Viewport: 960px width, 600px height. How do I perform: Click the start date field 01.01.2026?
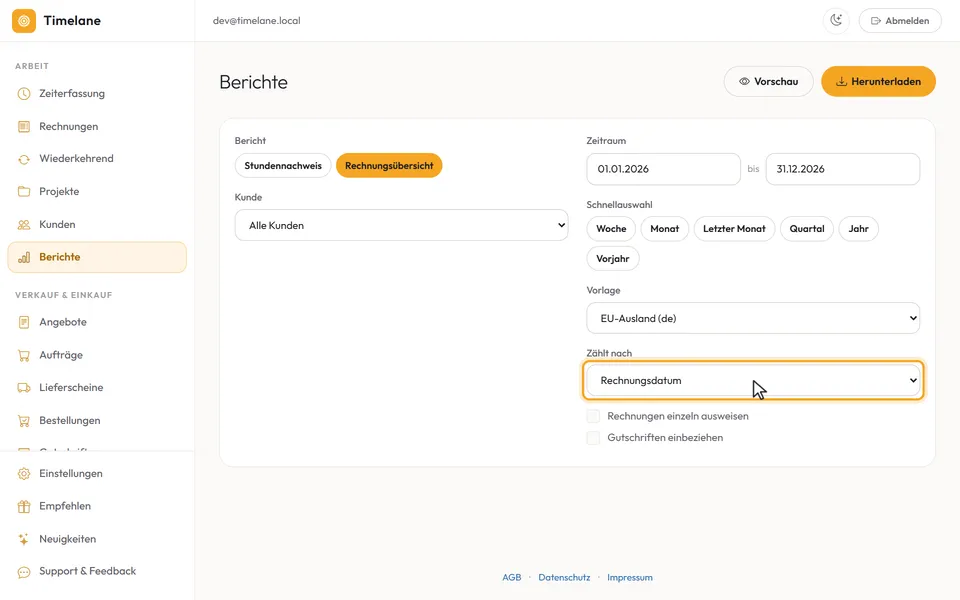[x=664, y=169]
